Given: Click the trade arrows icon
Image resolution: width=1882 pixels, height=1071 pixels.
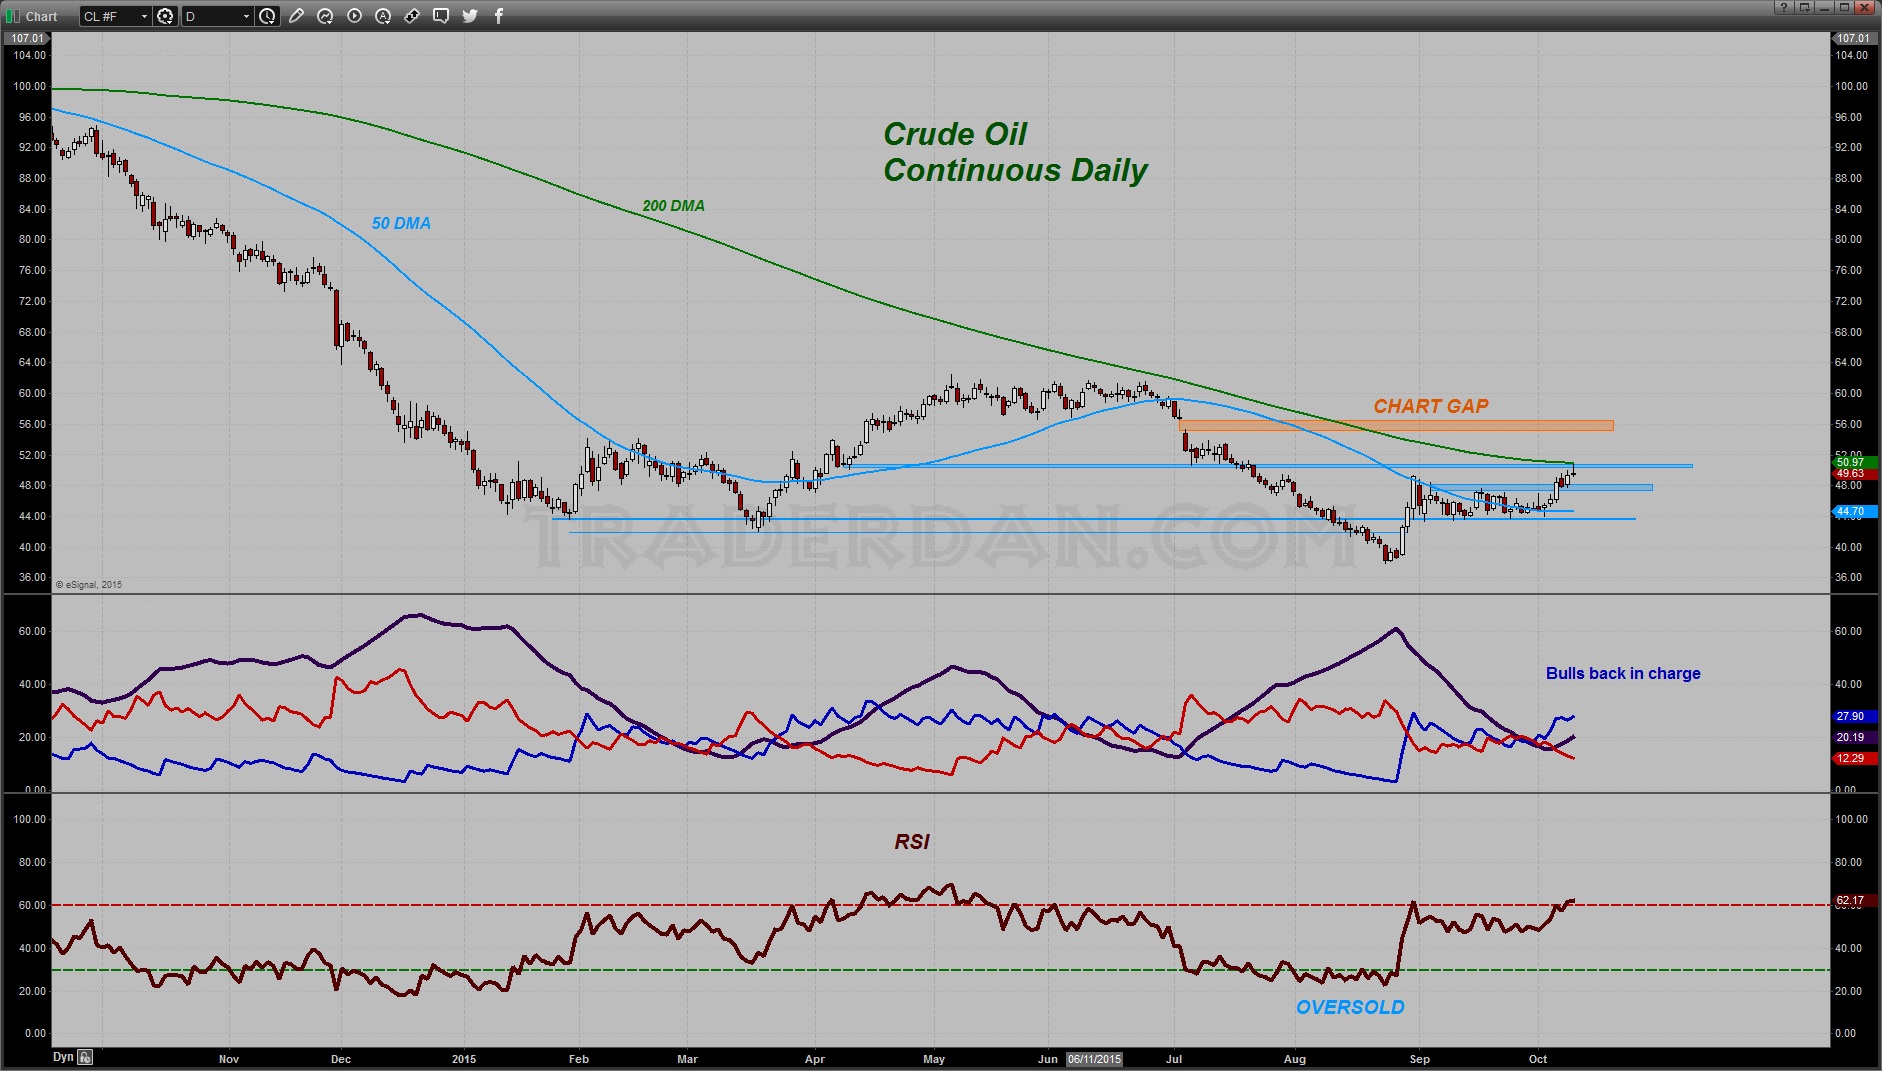Looking at the screenshot, I should [412, 16].
